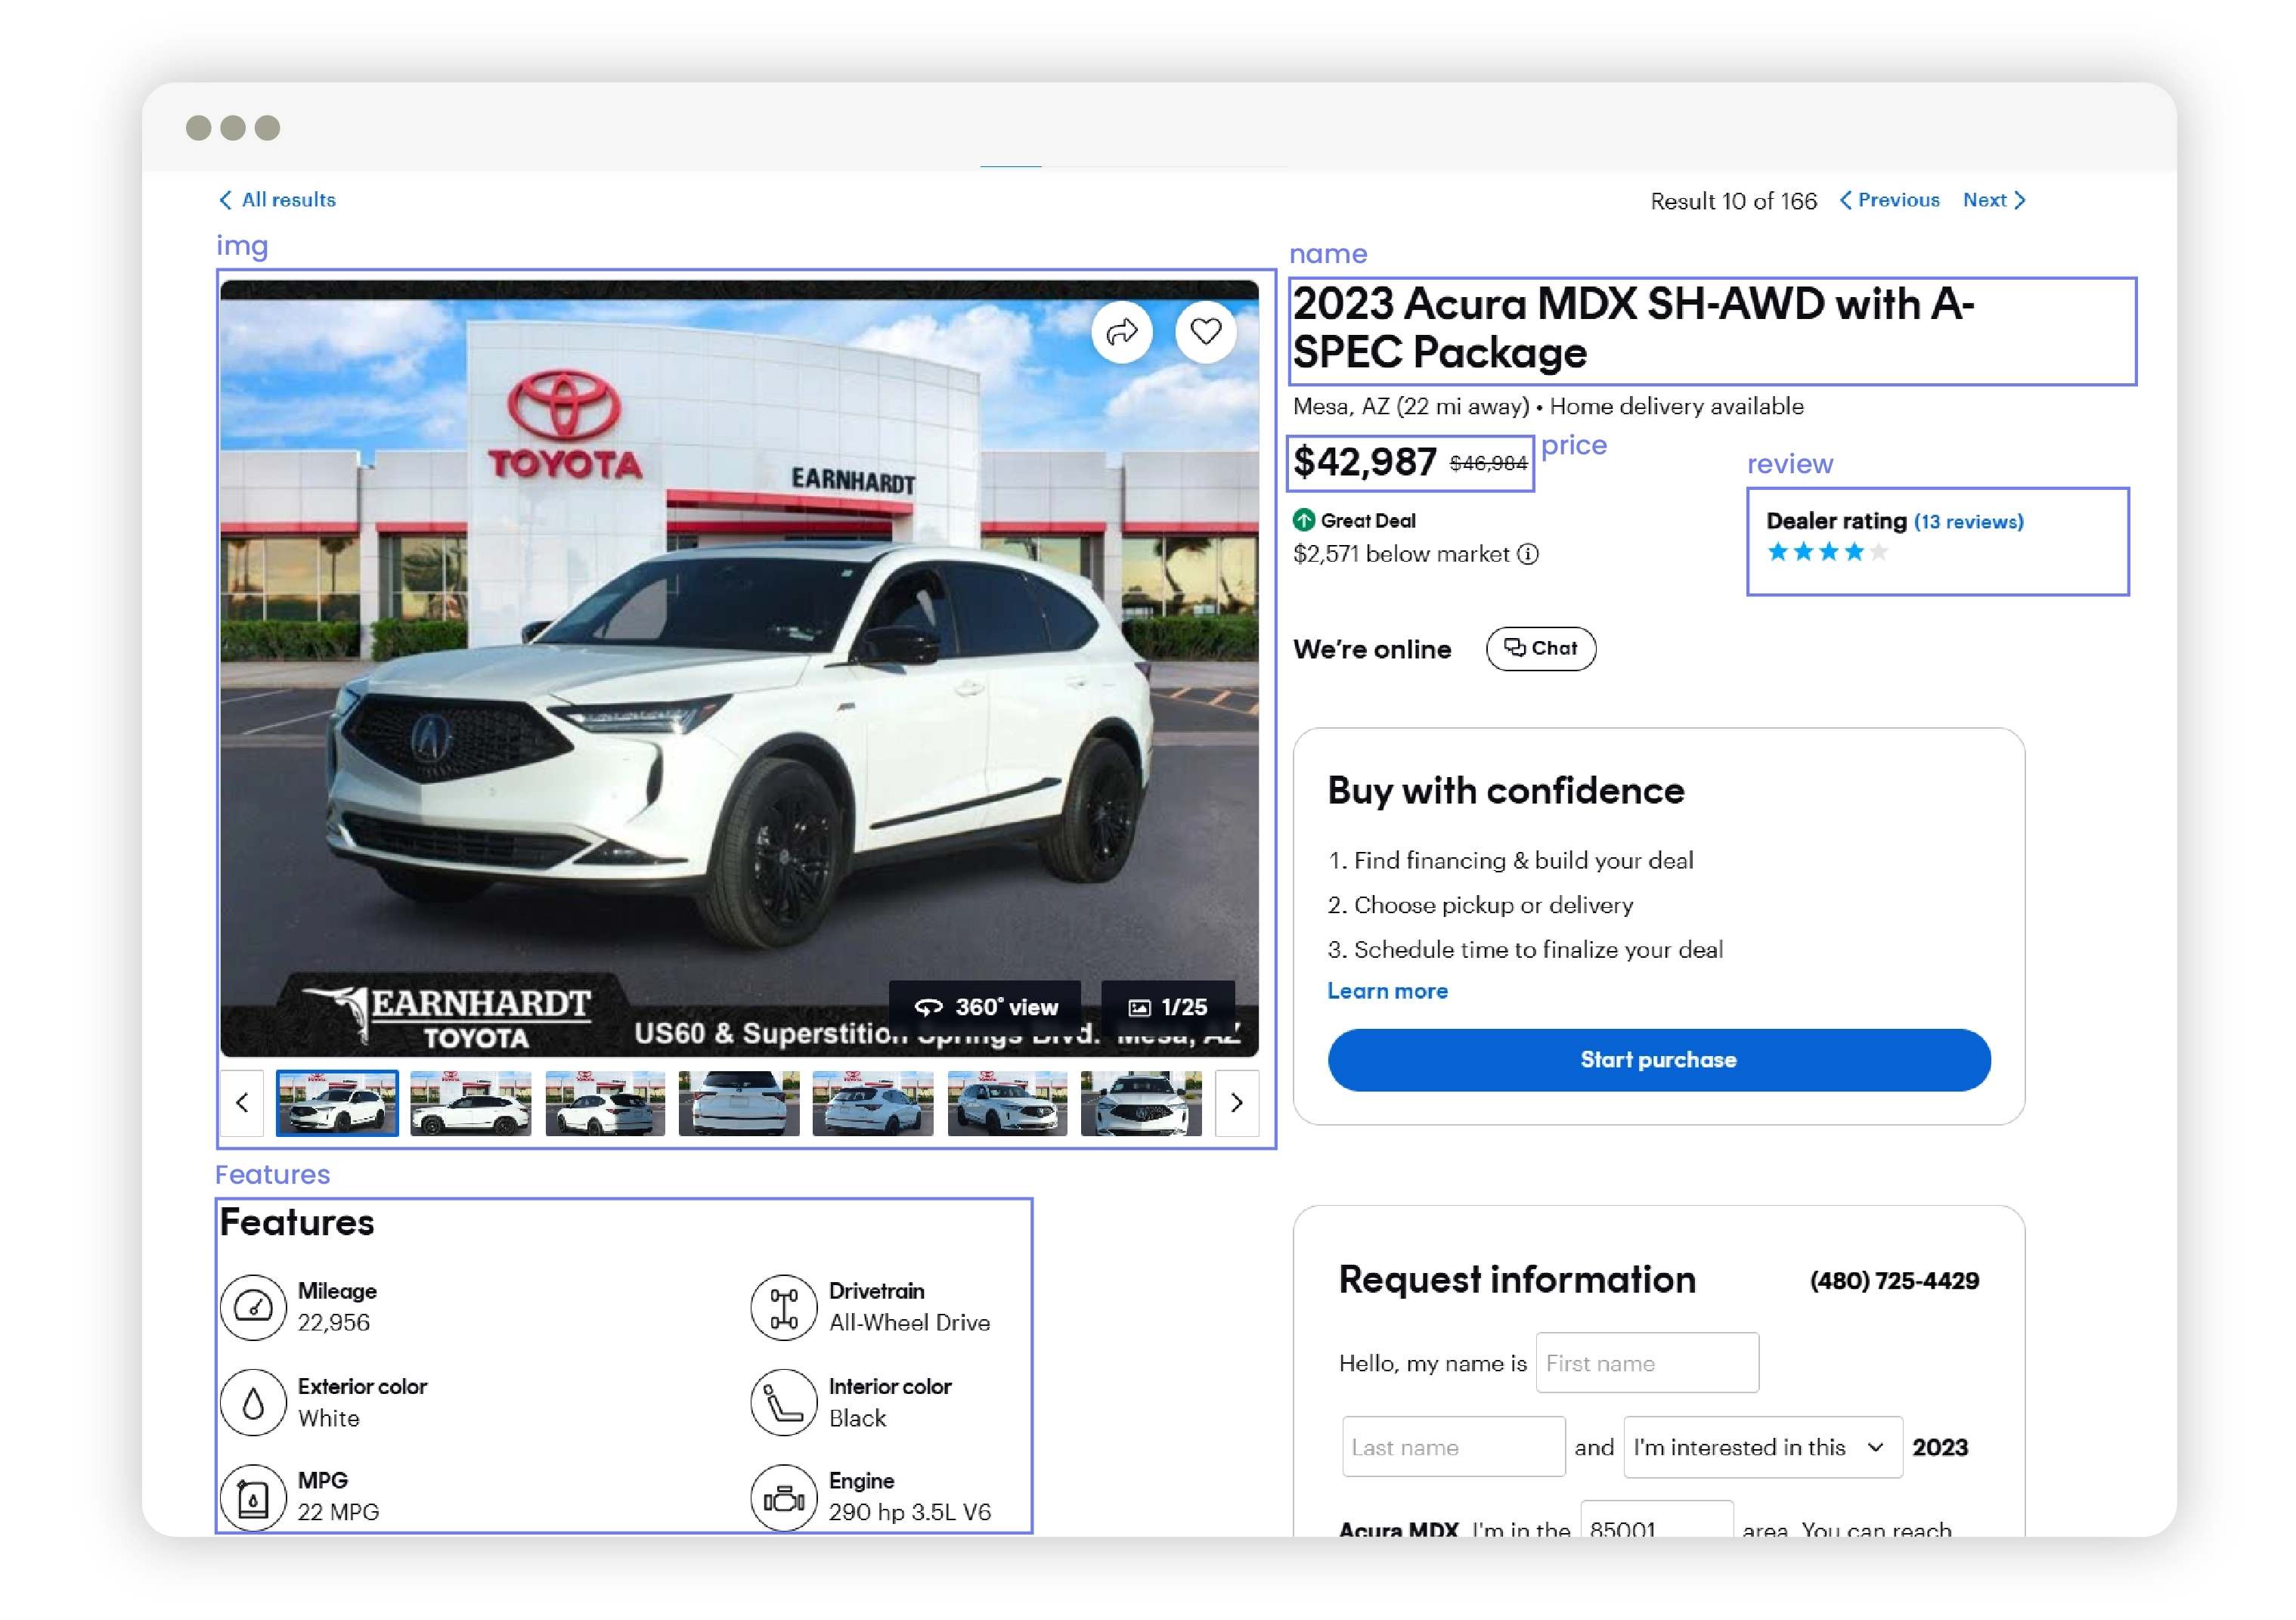Click the 2023 Acura MDX title
This screenshot has width=2296, height=1620.
click(1633, 328)
